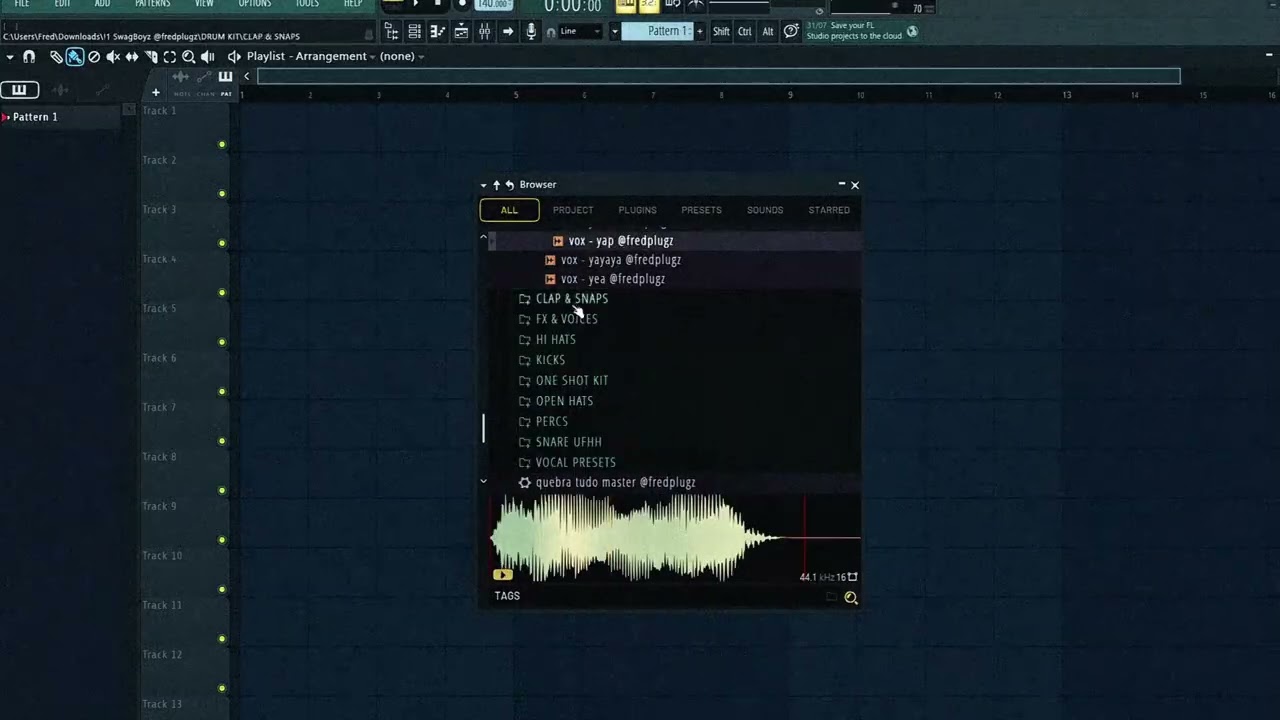Toggle playlist snap magnet

click(x=29, y=57)
